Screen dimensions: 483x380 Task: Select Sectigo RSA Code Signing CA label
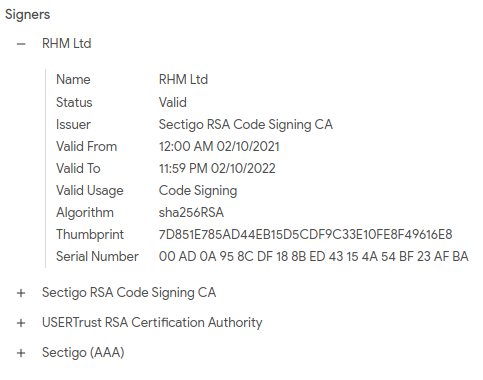pos(129,293)
